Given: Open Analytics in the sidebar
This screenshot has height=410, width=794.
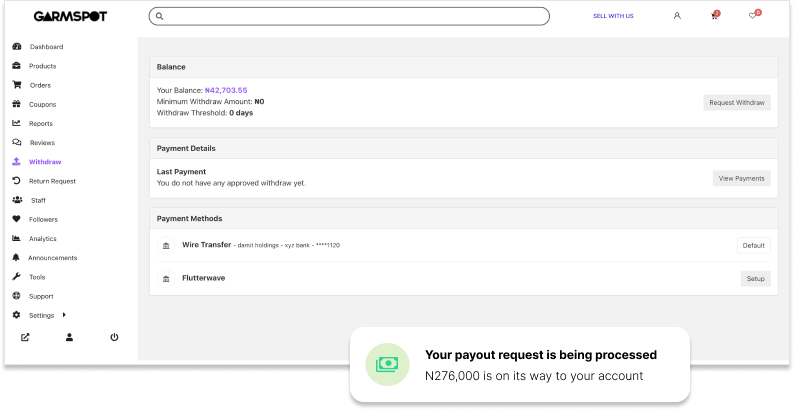Looking at the screenshot, I should point(43,239).
